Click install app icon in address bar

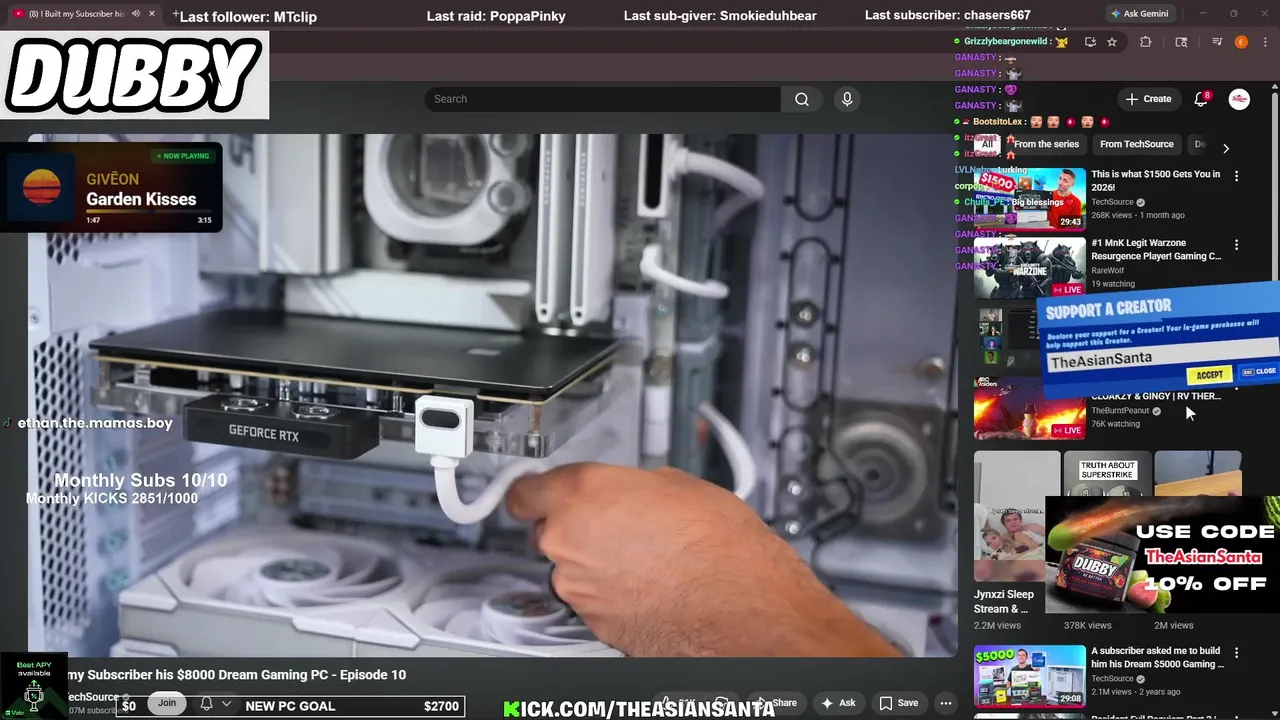pos(1090,42)
